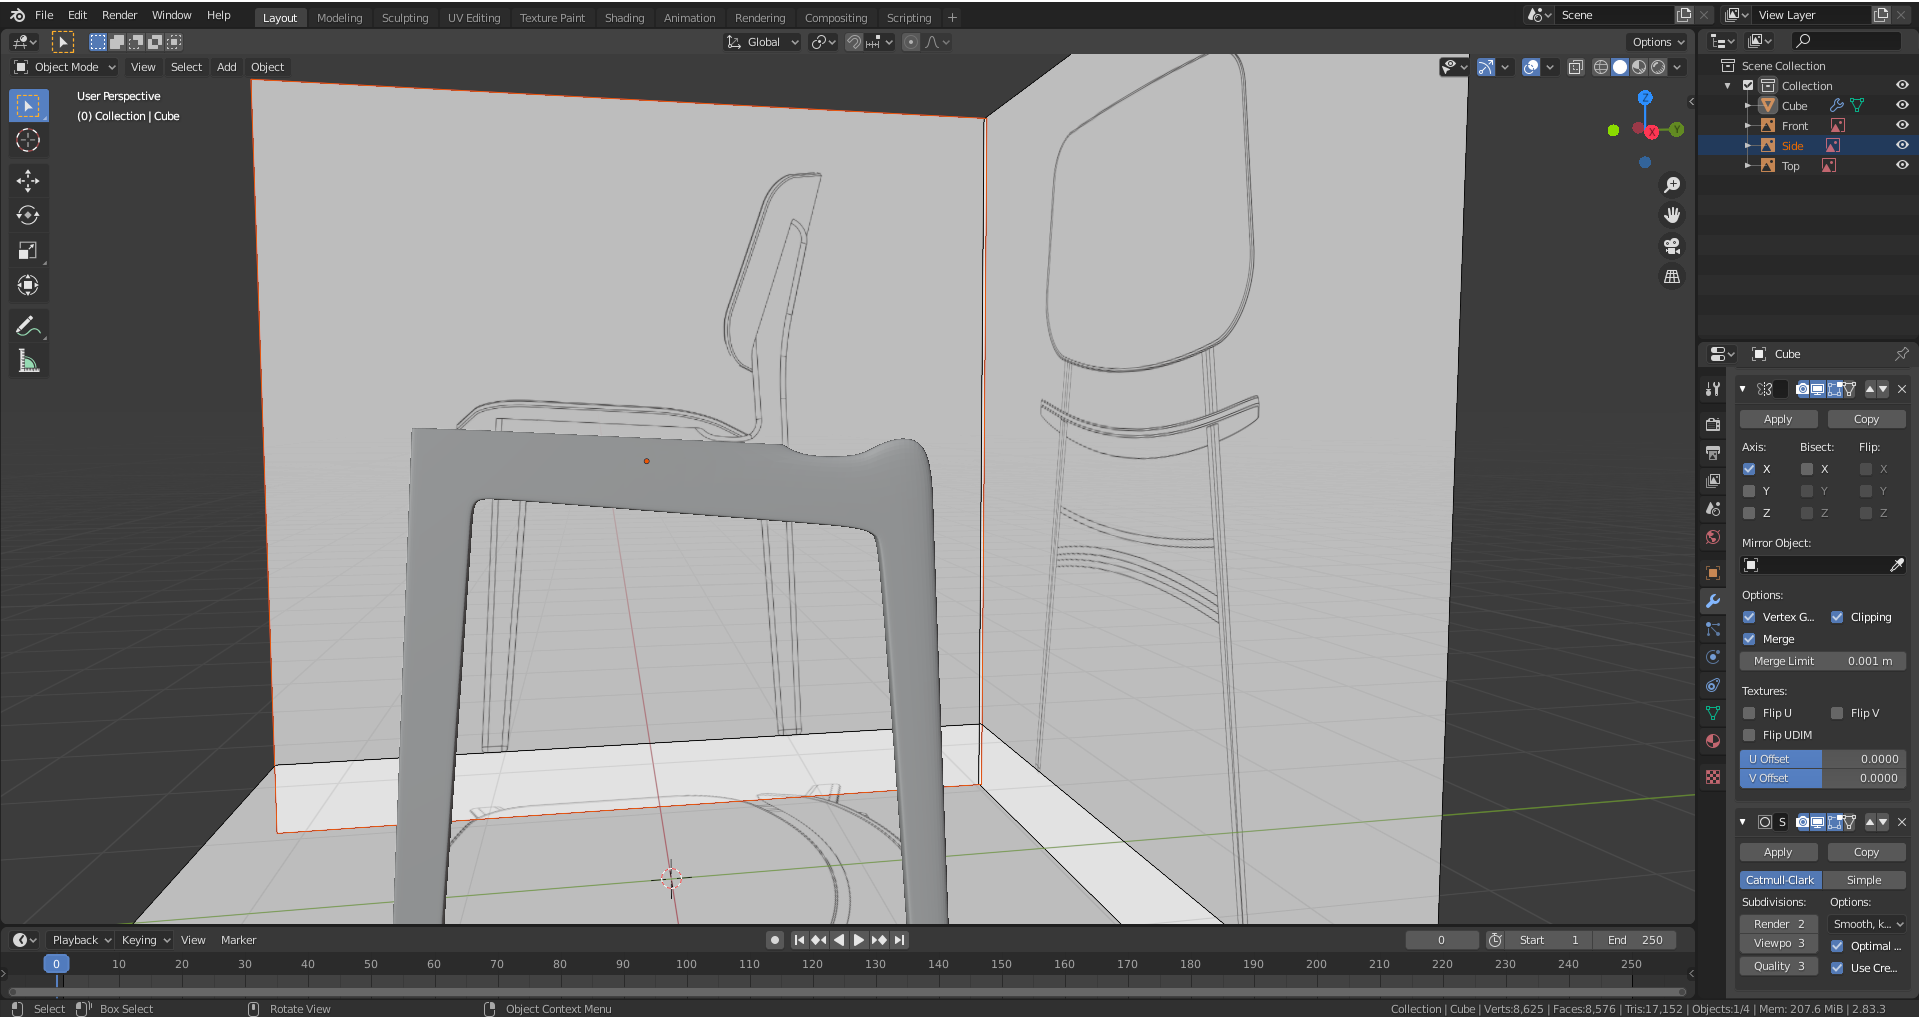Play the animation forward
The height and width of the screenshot is (1017, 1919).
click(859, 940)
